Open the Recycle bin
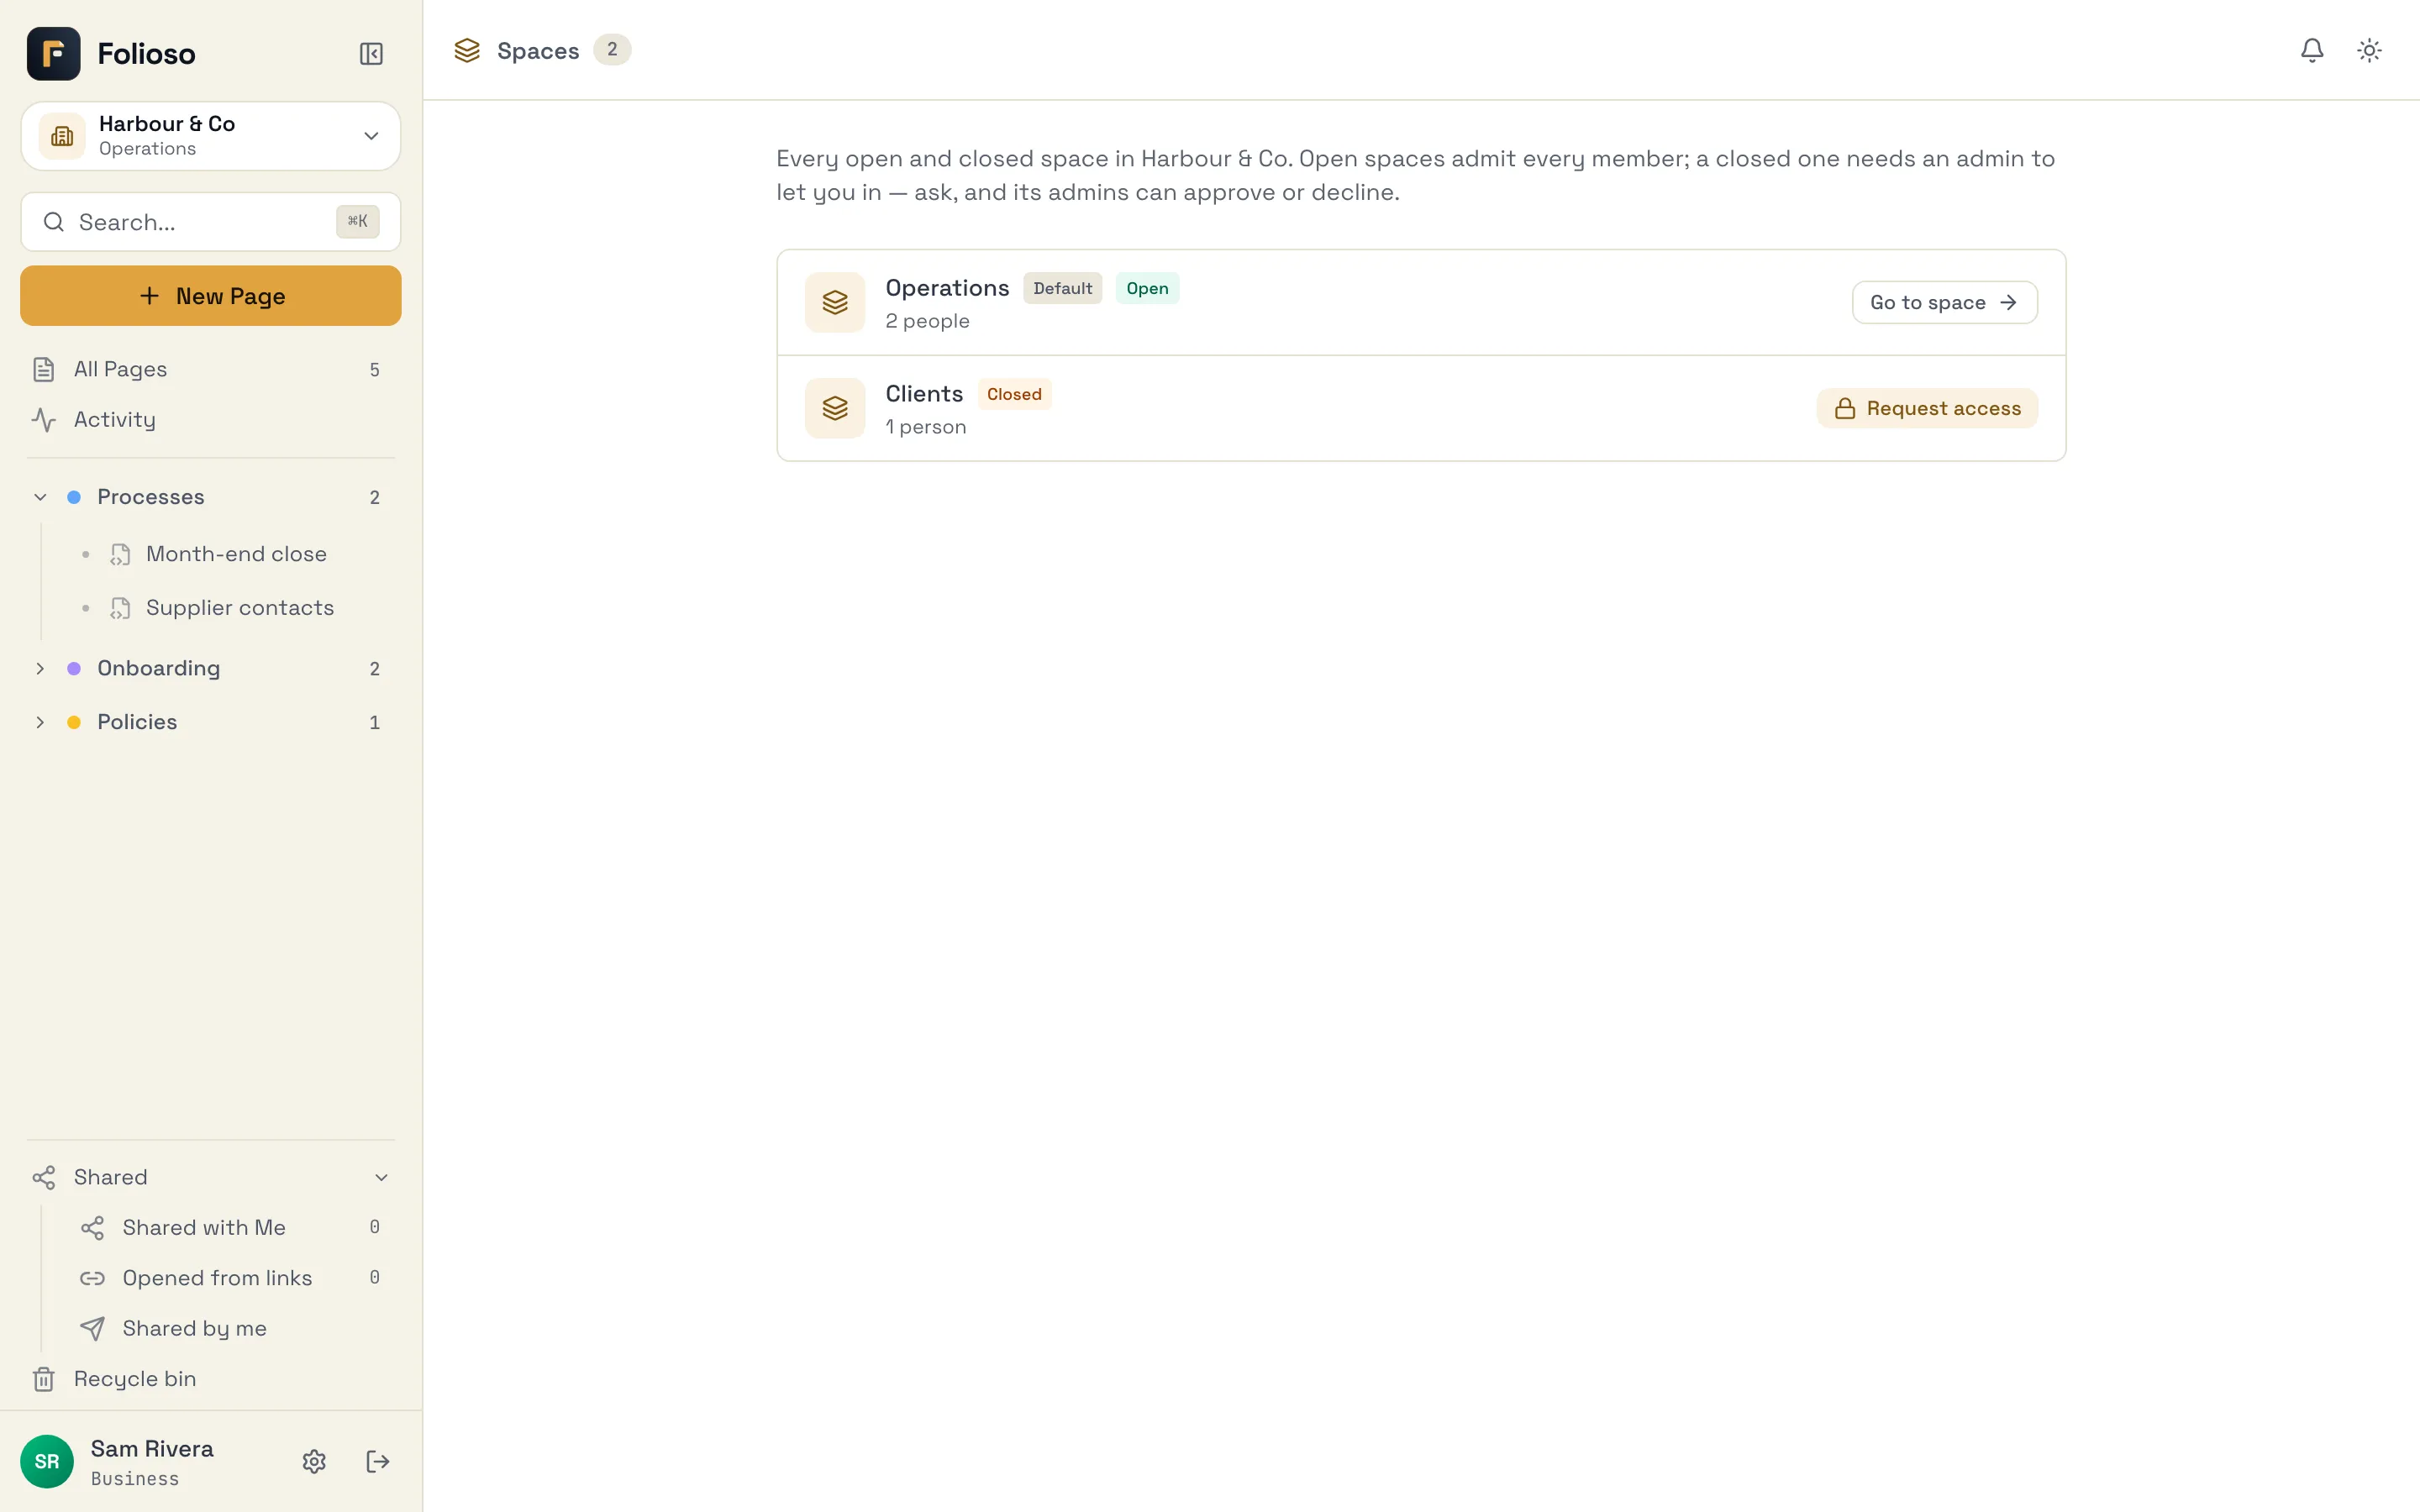The height and width of the screenshot is (1512, 2420). tap(210, 1378)
